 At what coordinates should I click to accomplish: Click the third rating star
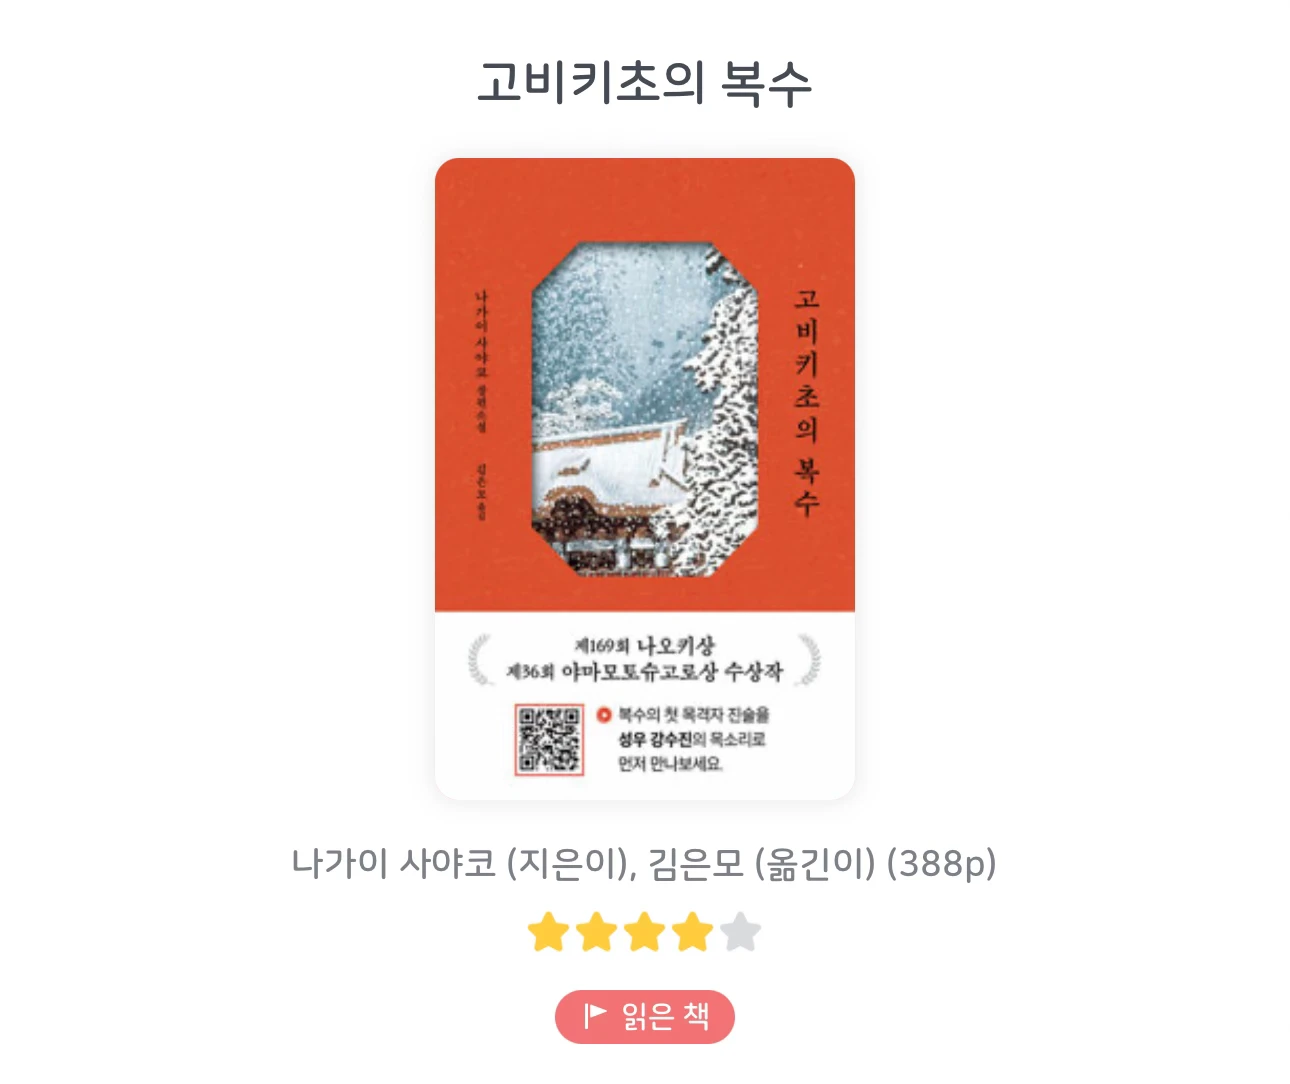644,932
